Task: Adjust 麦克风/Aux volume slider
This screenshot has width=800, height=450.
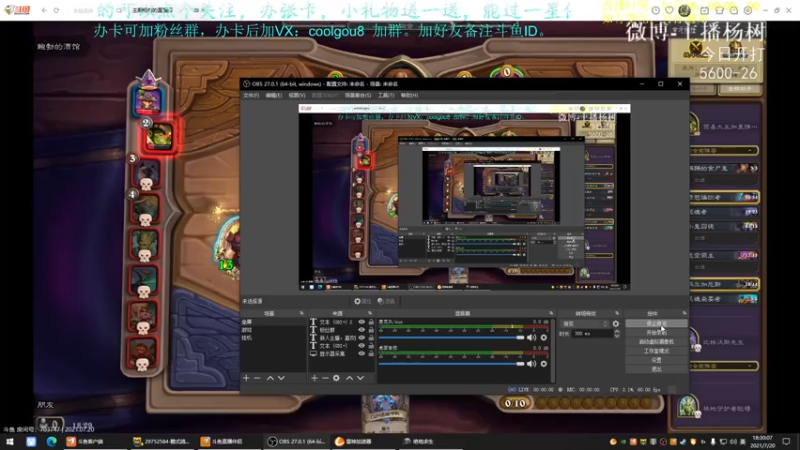Action: click(452, 338)
